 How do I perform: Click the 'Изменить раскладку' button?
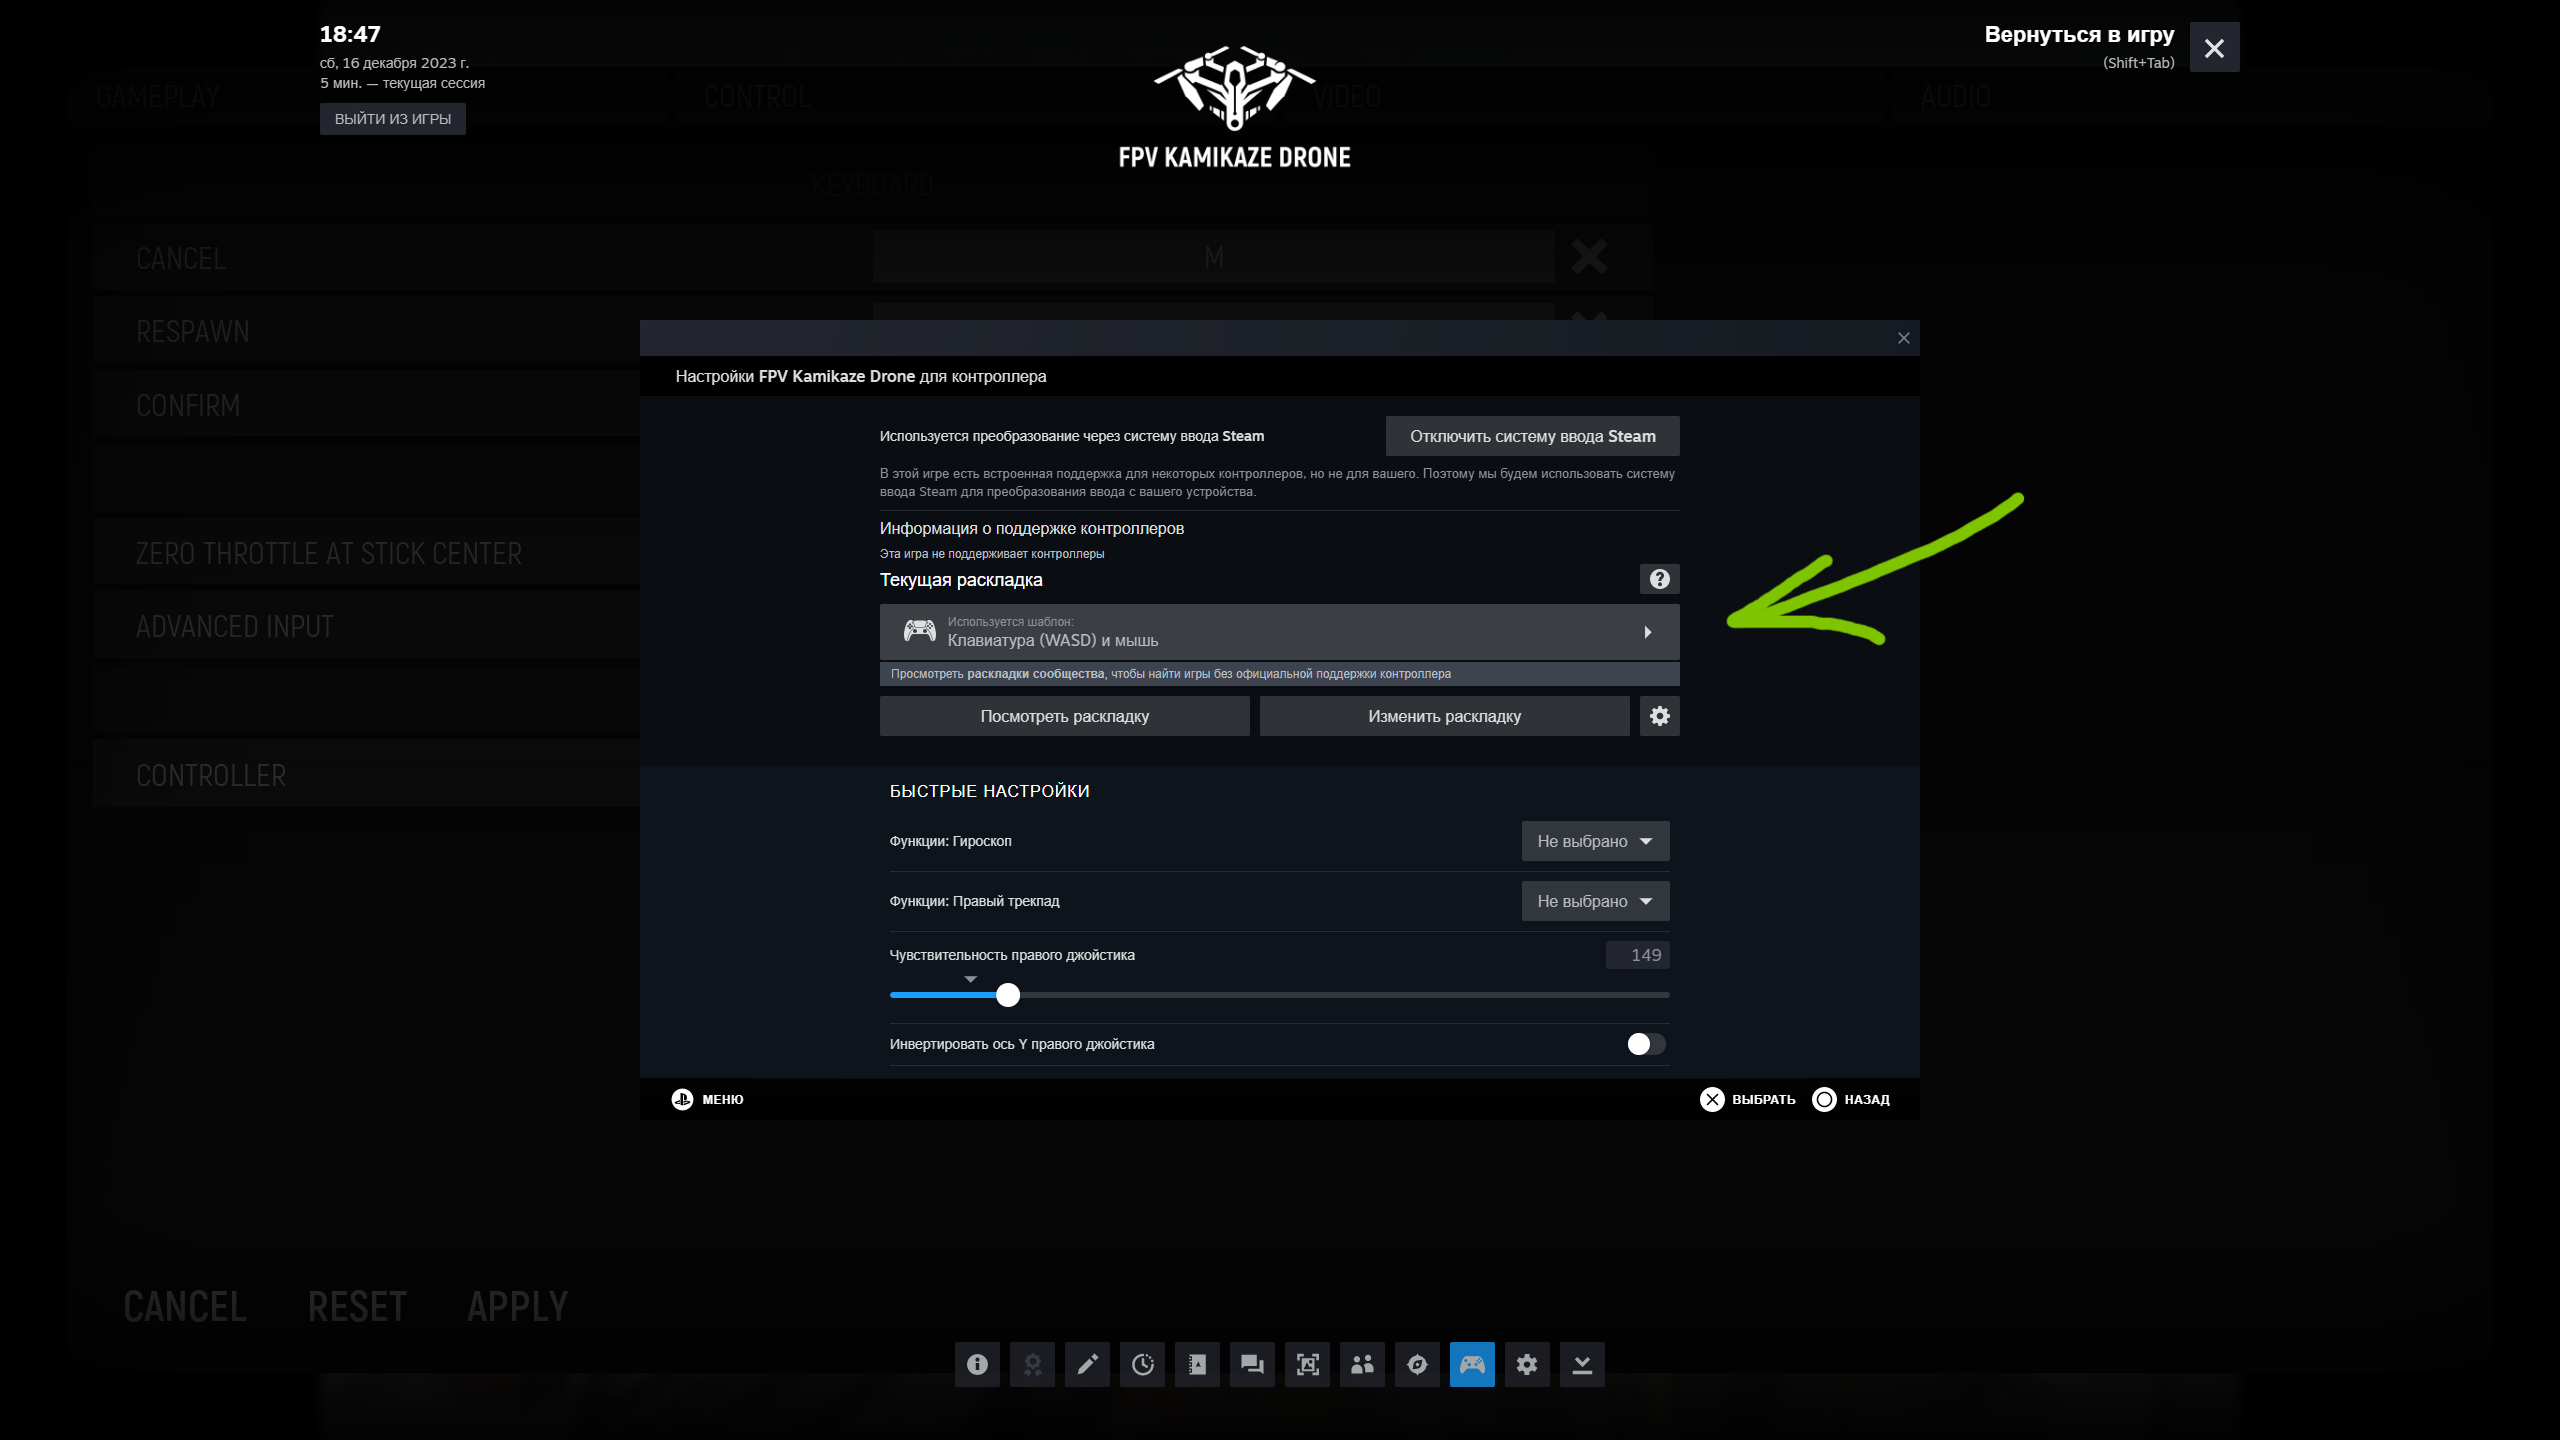pyautogui.click(x=1444, y=716)
